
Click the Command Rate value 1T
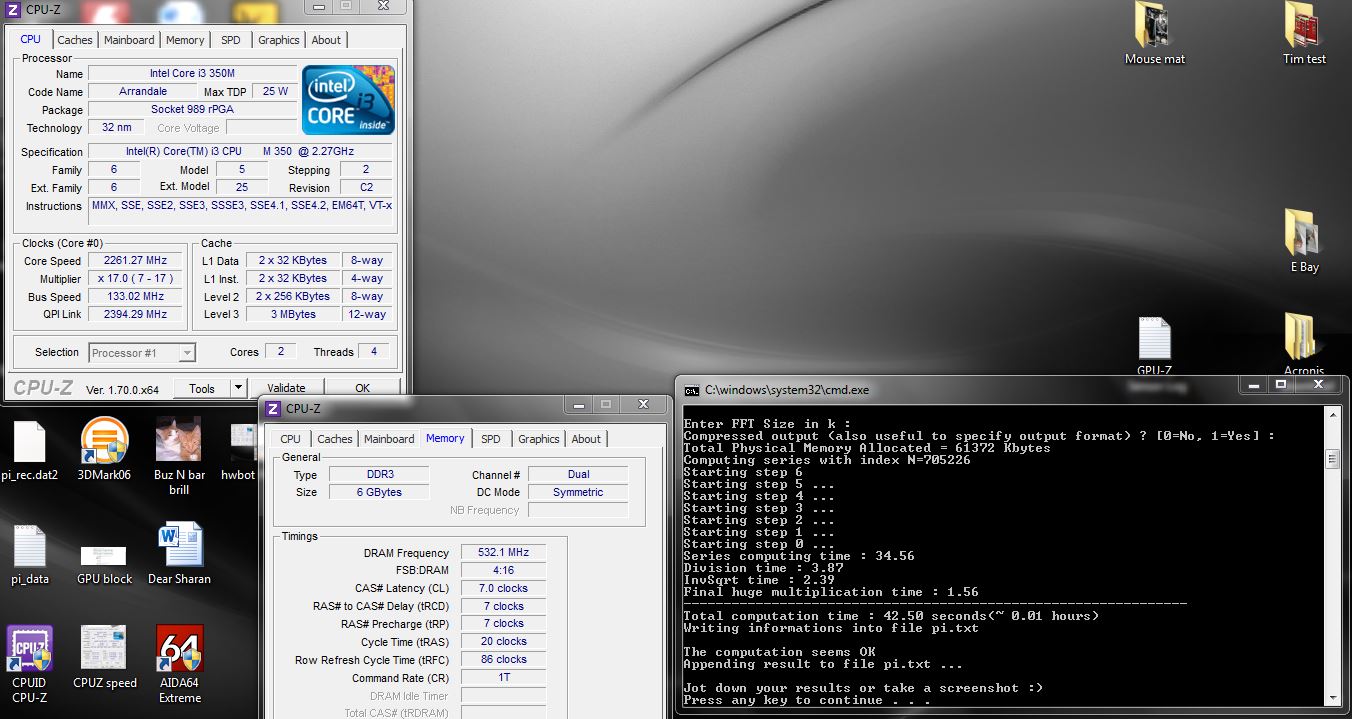[x=504, y=677]
